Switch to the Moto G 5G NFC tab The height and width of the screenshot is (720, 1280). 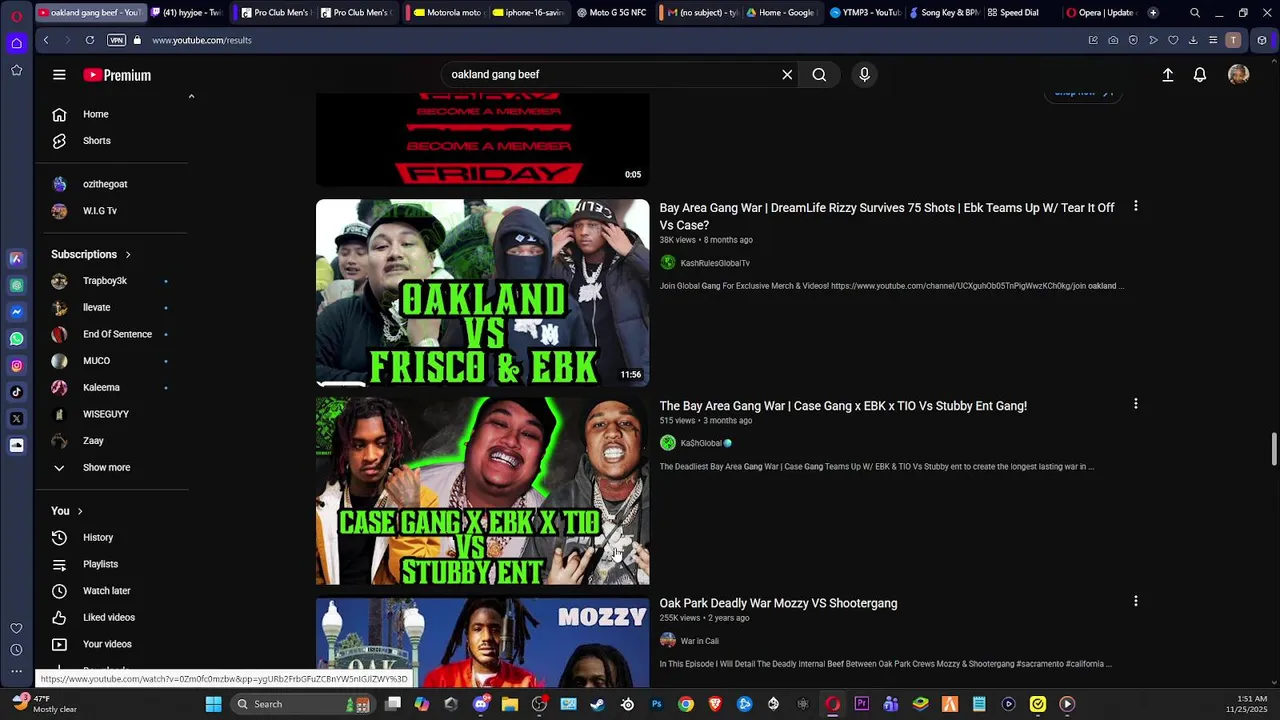click(x=612, y=13)
